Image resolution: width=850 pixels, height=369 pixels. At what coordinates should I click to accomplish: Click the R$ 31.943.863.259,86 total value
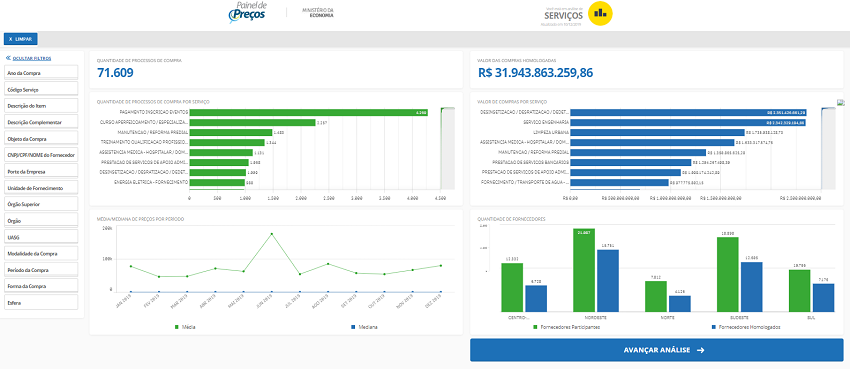[536, 73]
